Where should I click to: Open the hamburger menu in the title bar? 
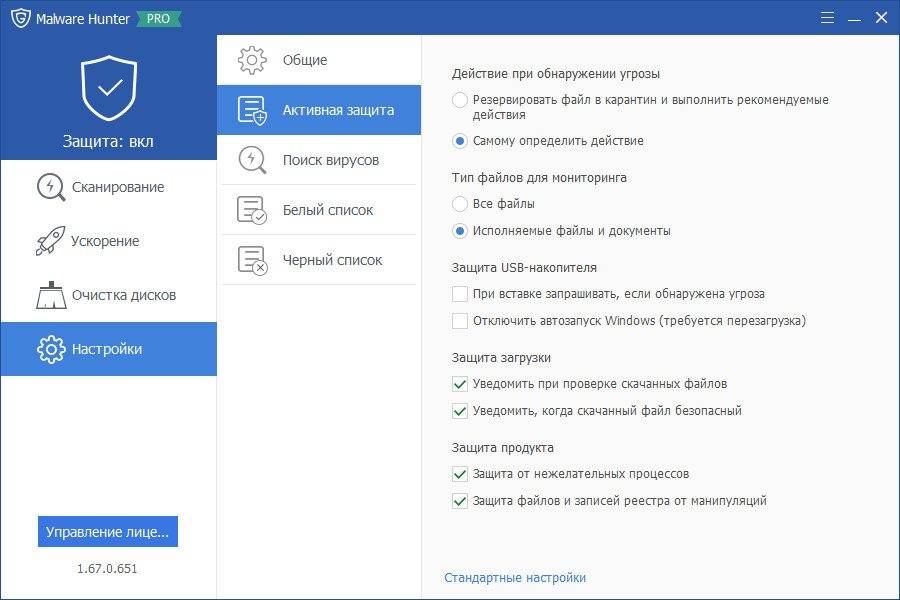(827, 18)
